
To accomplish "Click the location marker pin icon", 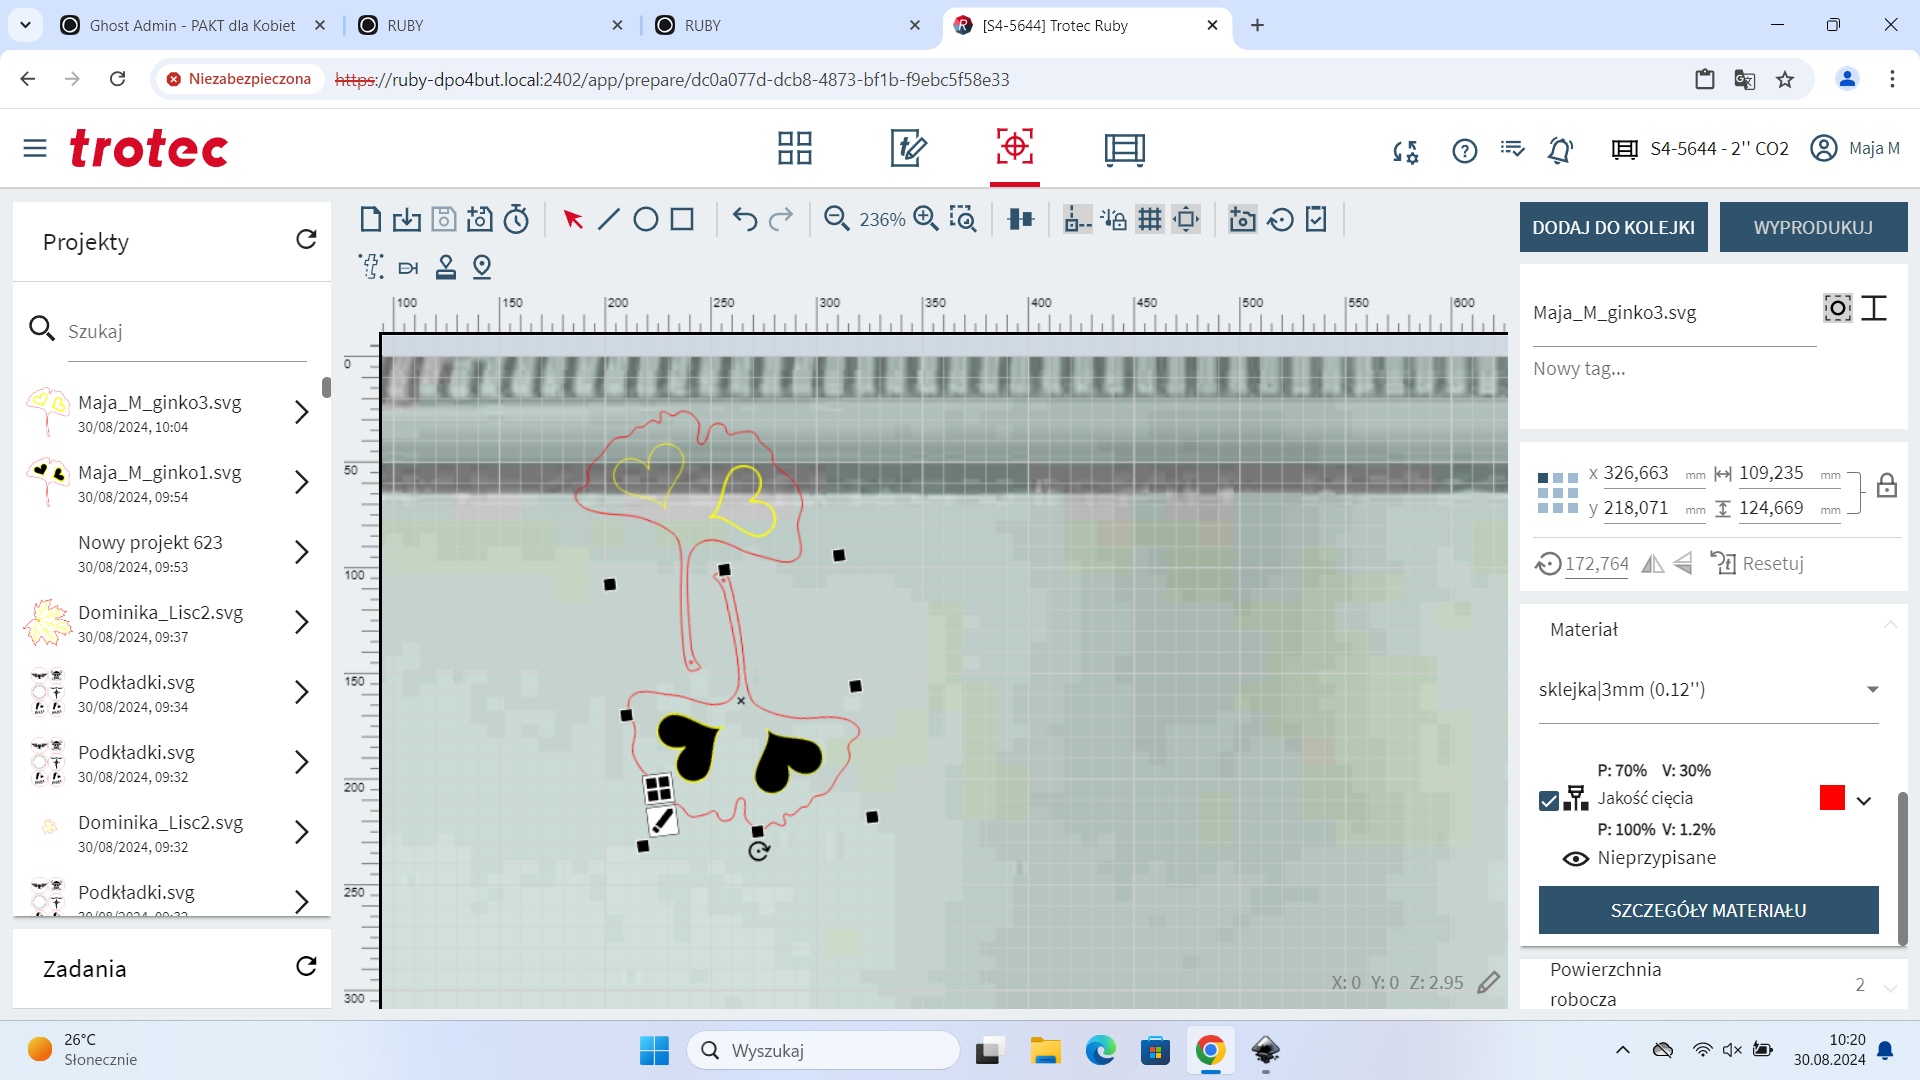I will 482,267.
